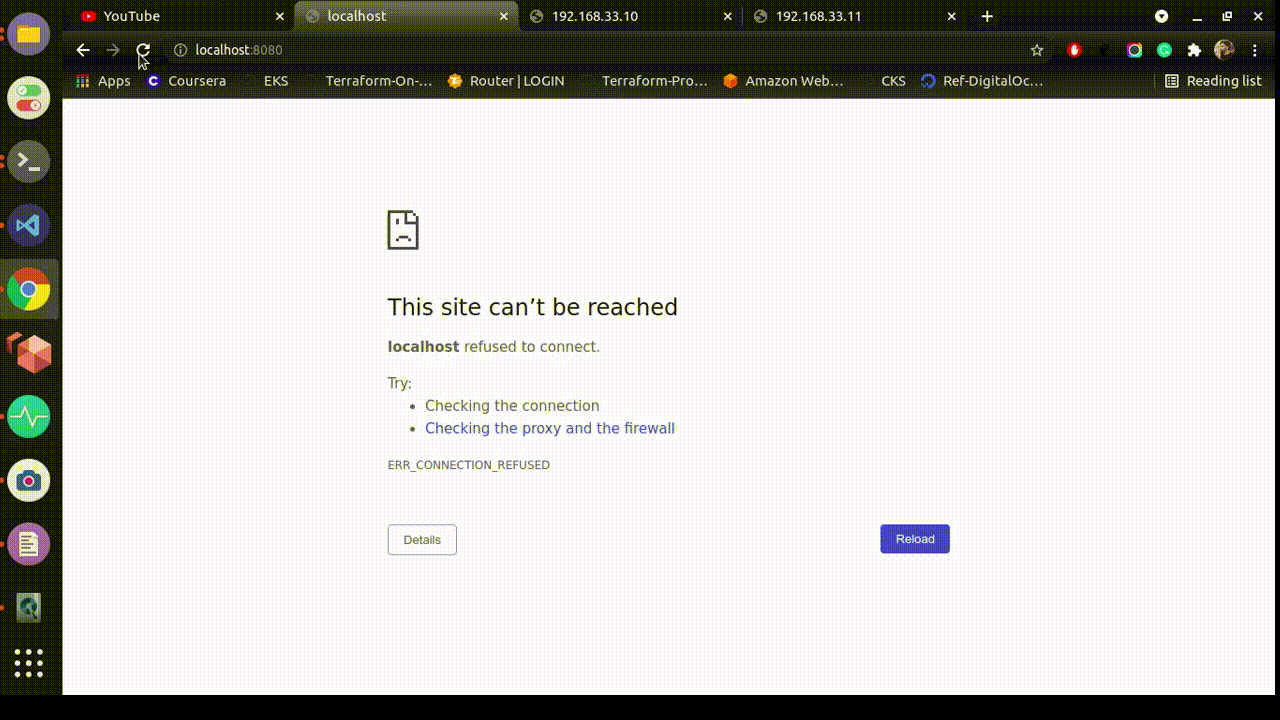The width and height of the screenshot is (1280, 720).
Task: Follow the Checking the proxy and the firewall link
Action: tap(550, 428)
